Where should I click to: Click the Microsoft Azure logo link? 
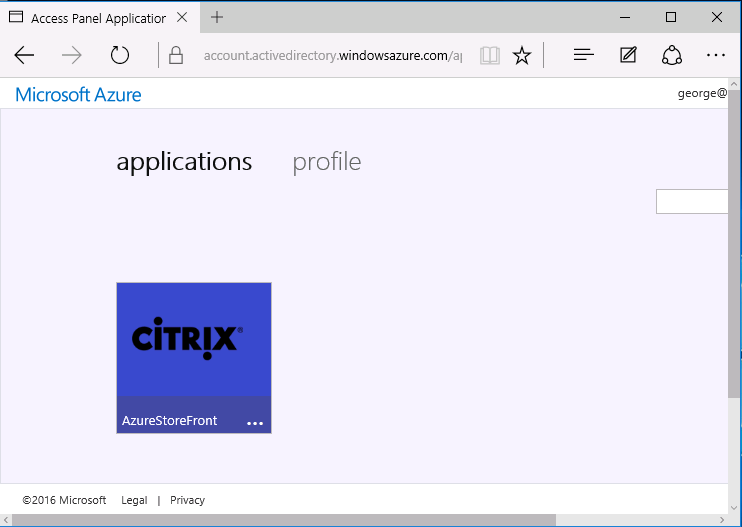(78, 95)
